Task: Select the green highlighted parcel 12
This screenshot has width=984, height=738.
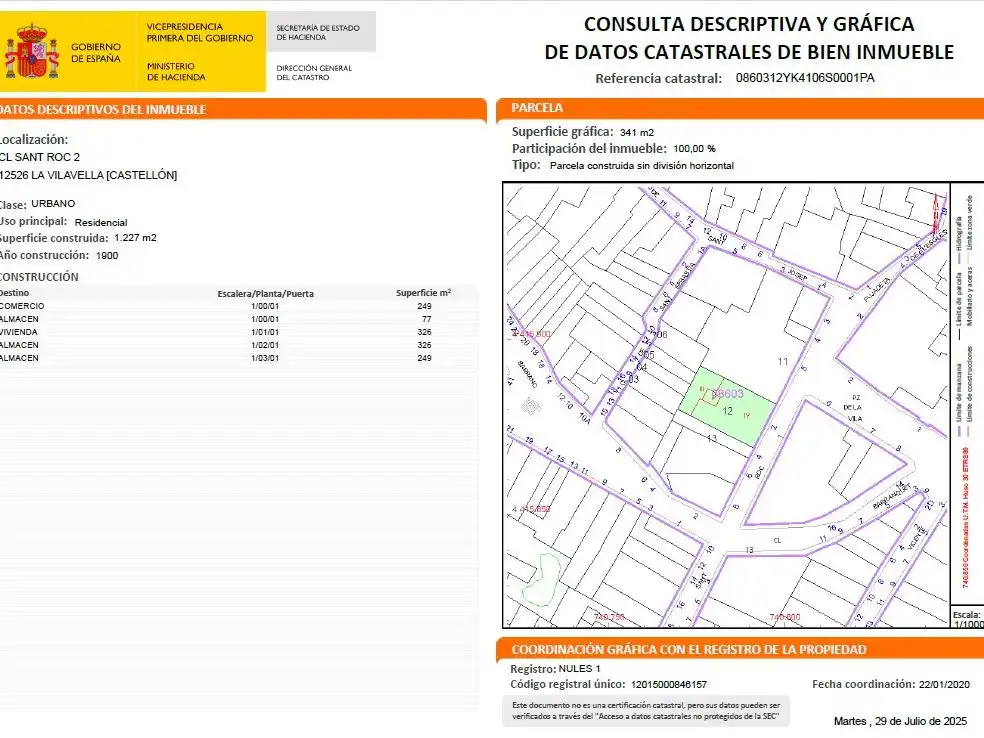Action: (x=726, y=407)
